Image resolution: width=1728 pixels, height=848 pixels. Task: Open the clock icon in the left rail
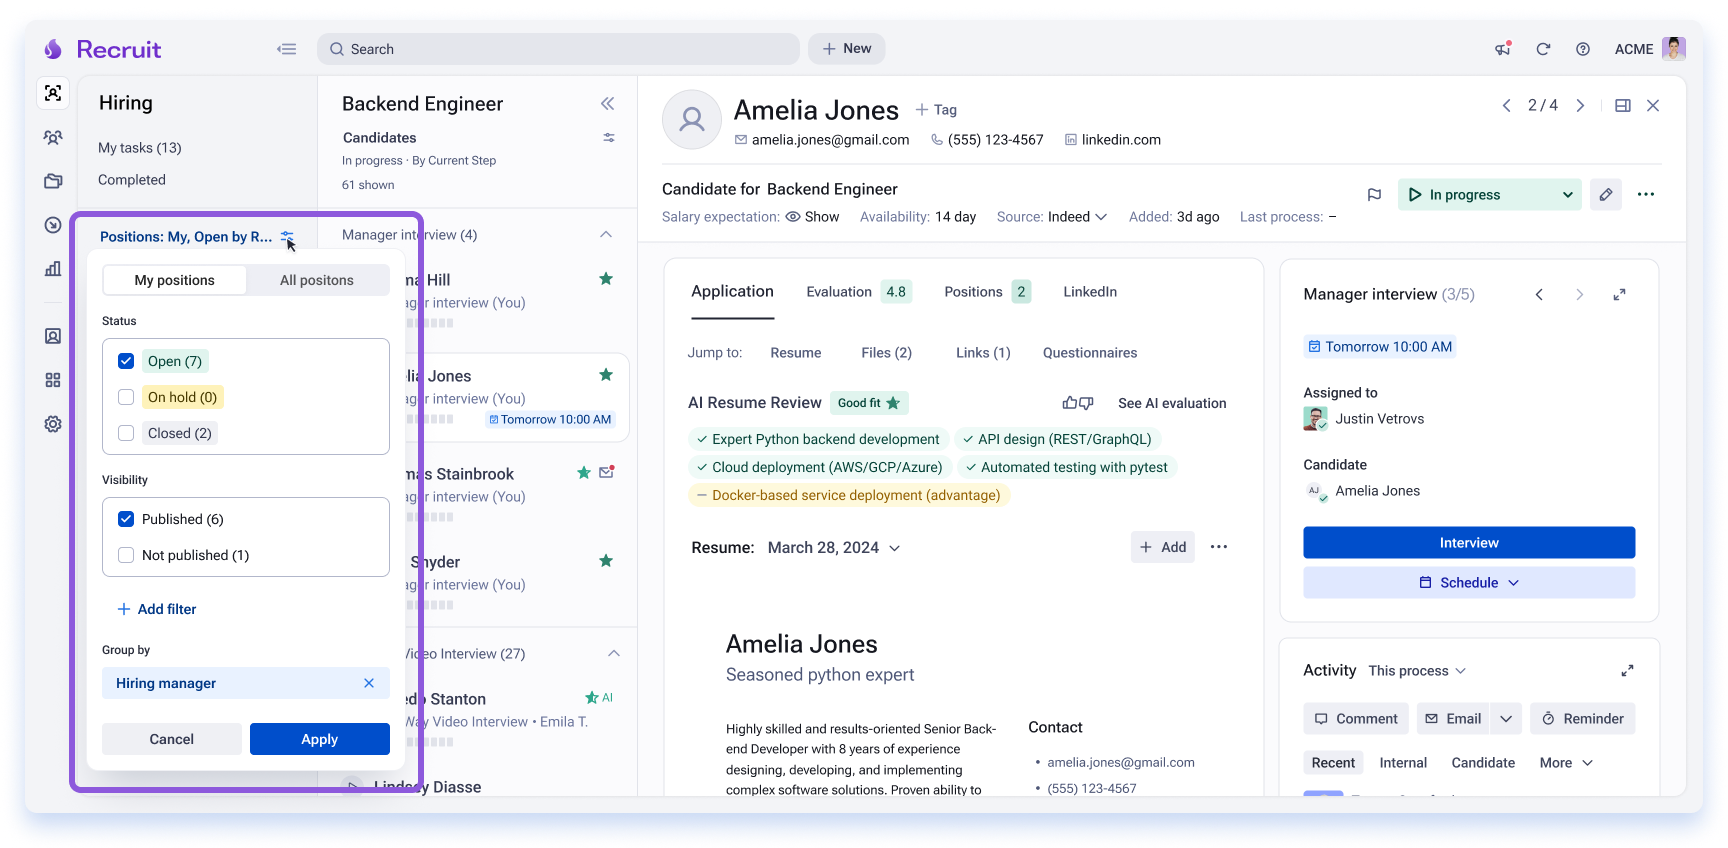click(x=53, y=225)
